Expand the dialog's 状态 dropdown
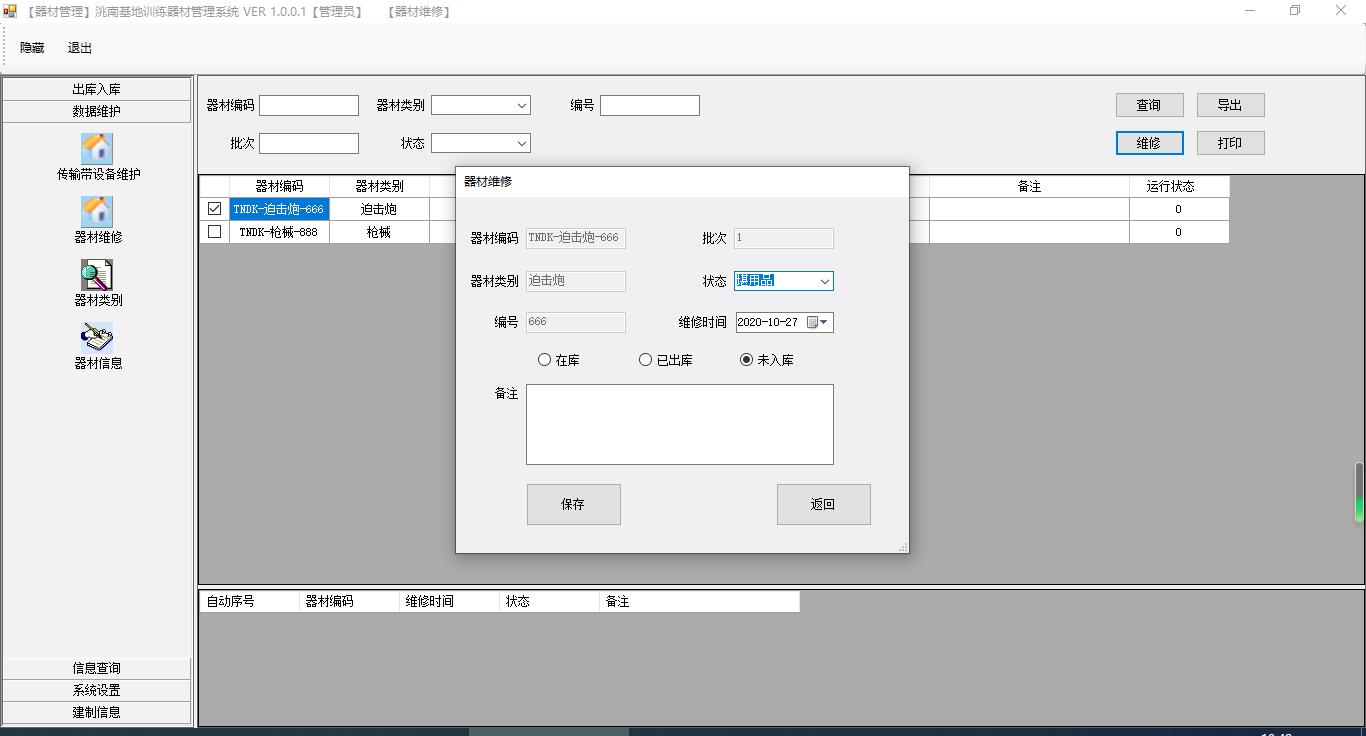This screenshot has width=1366, height=736. pos(824,281)
